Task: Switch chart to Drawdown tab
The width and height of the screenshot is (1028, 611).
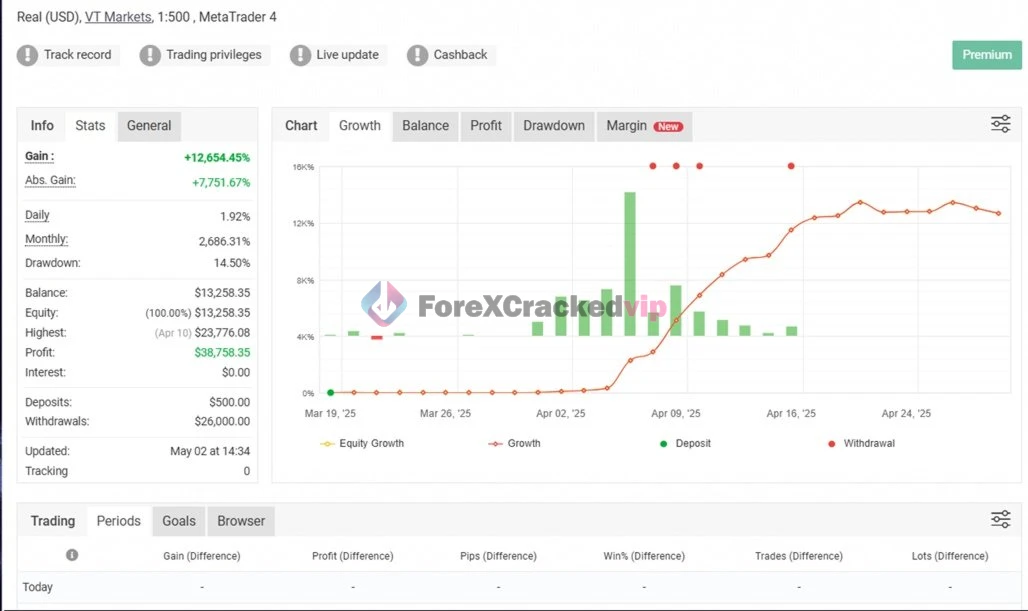Action: (x=554, y=126)
